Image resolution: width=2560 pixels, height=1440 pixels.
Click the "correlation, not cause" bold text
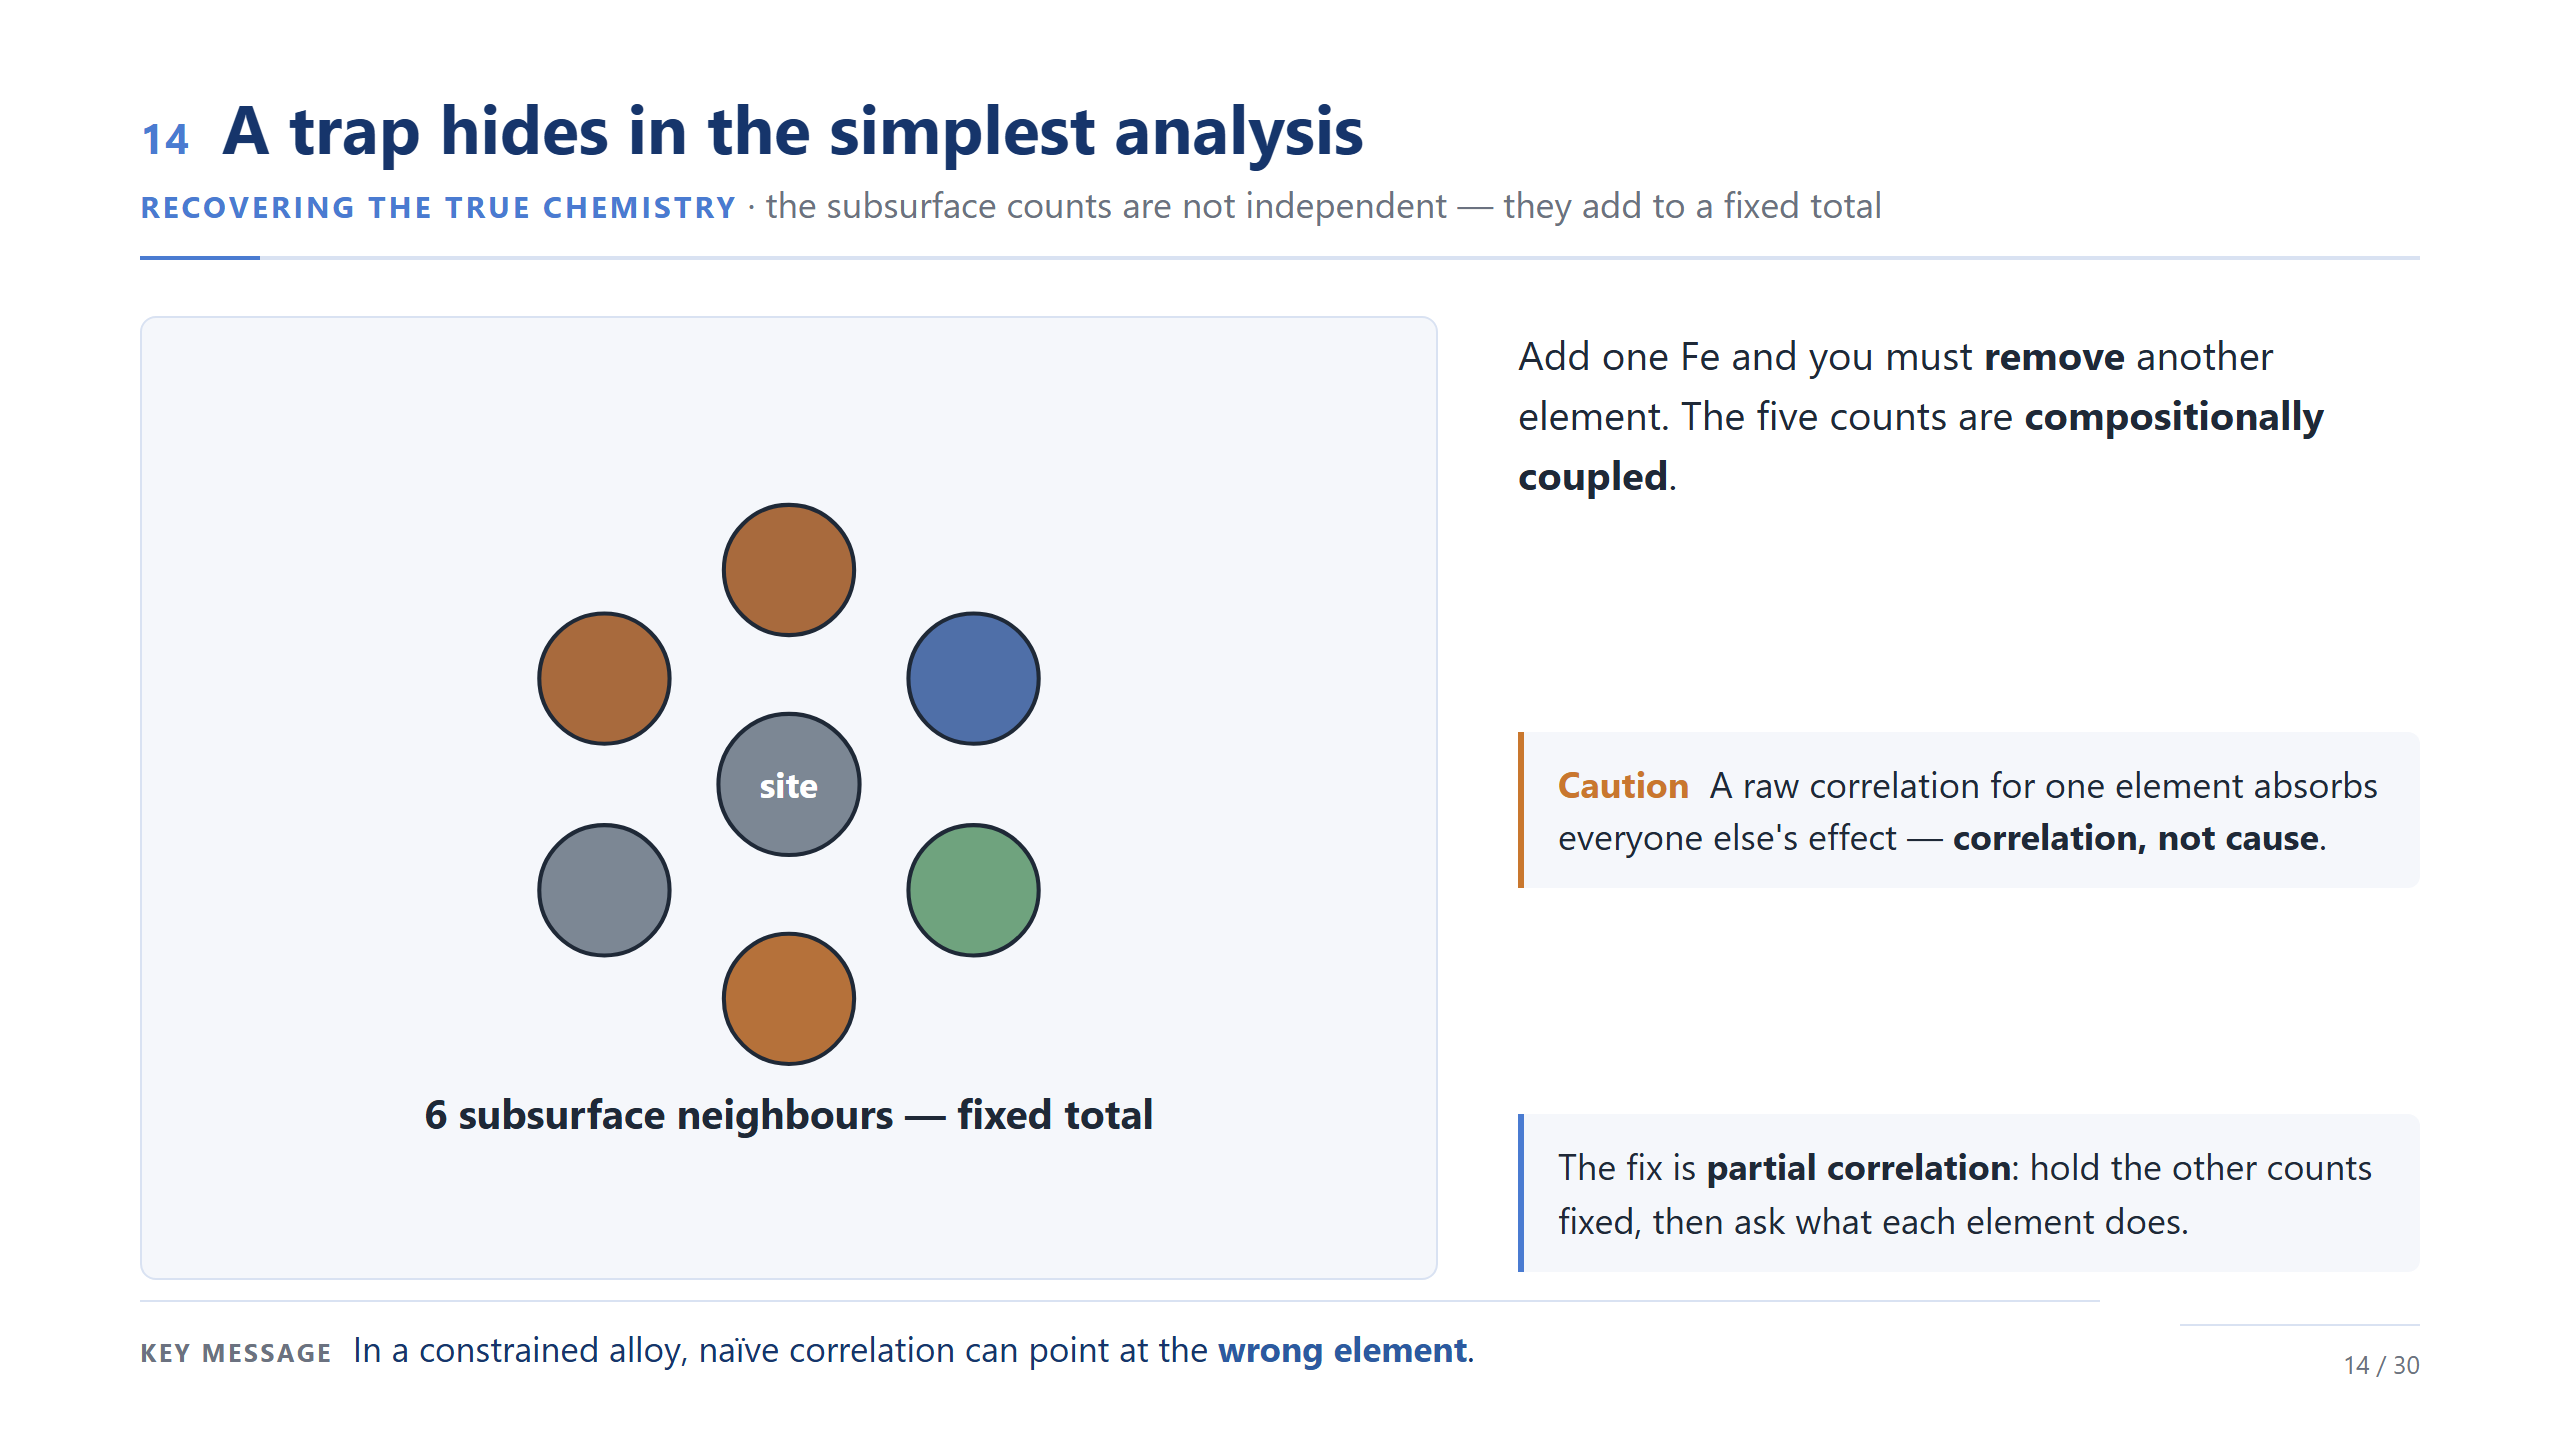click(x=2135, y=838)
